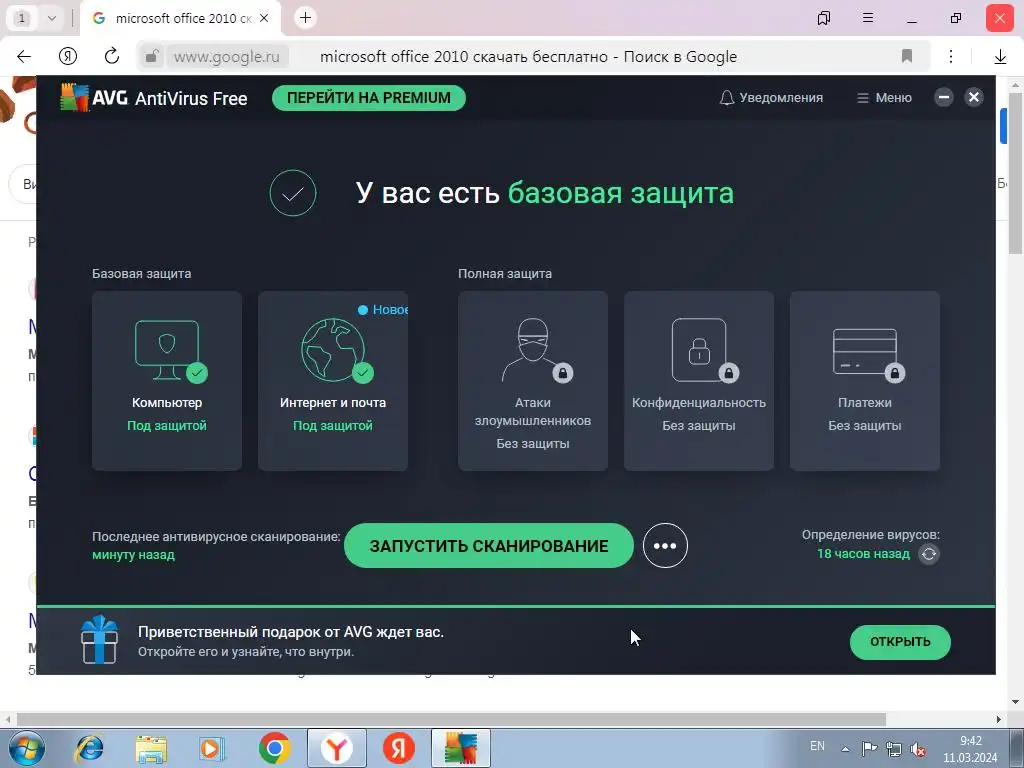Click the protection status checkmark circle

(293, 193)
